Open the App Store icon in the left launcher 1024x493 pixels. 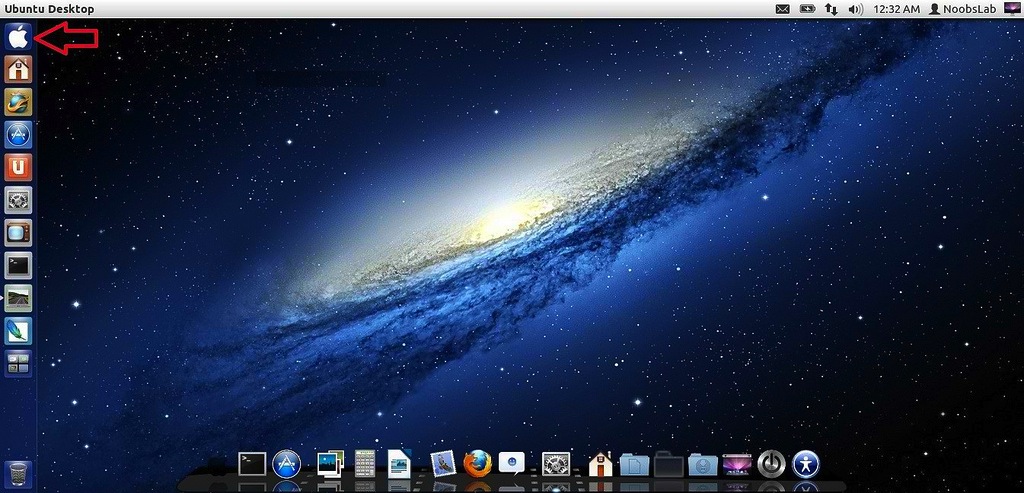(18, 135)
